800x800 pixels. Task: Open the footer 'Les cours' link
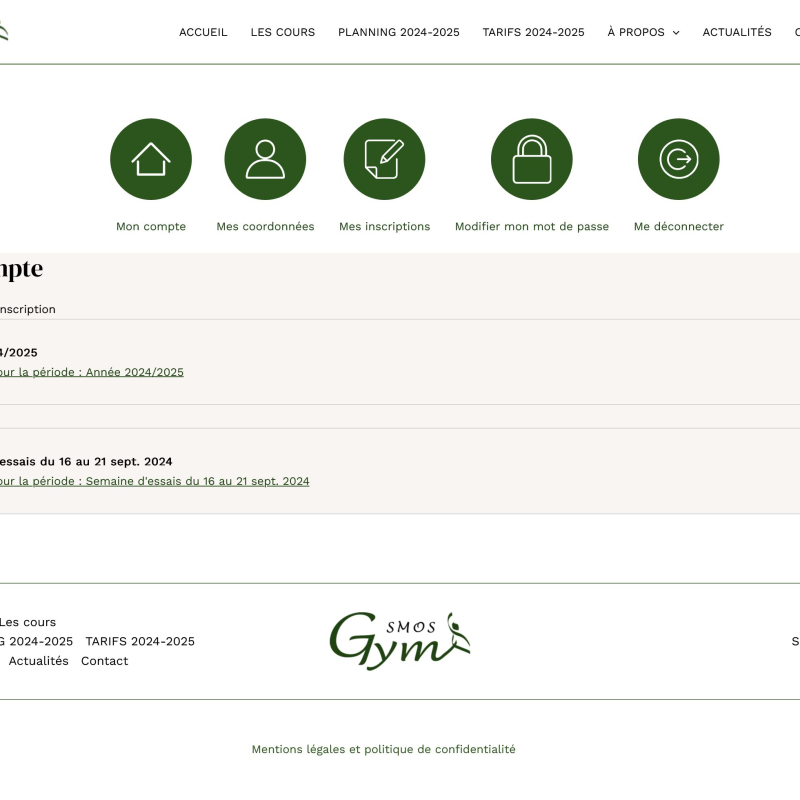pyautogui.click(x=28, y=622)
